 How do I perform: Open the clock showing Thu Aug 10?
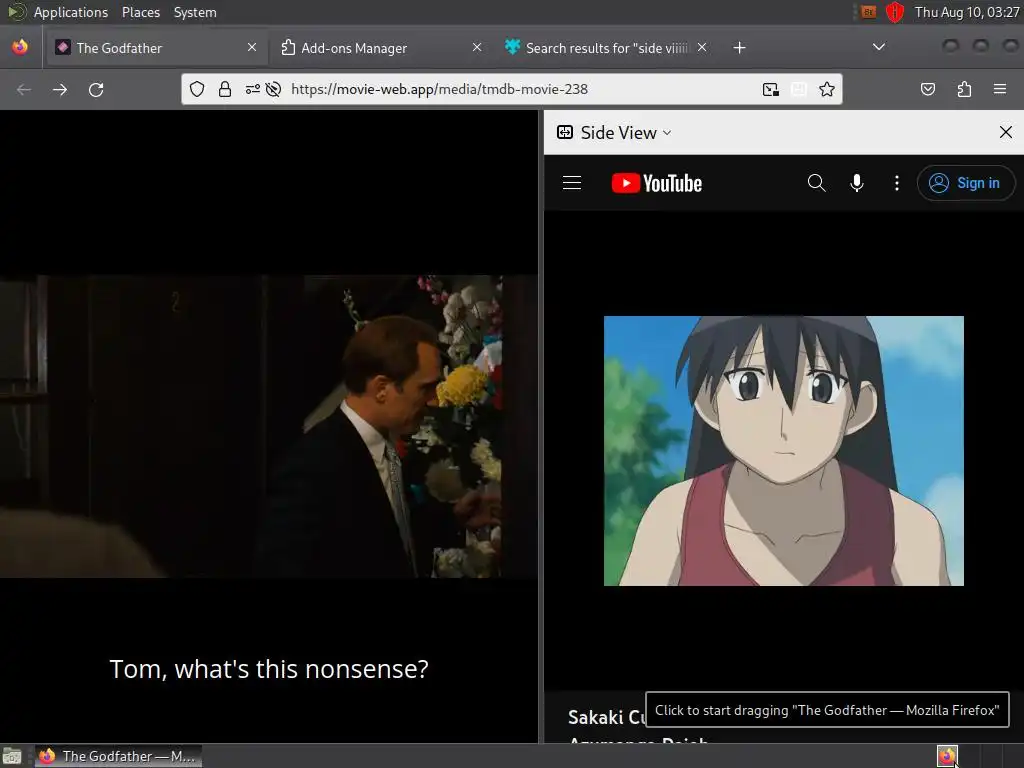point(967,12)
